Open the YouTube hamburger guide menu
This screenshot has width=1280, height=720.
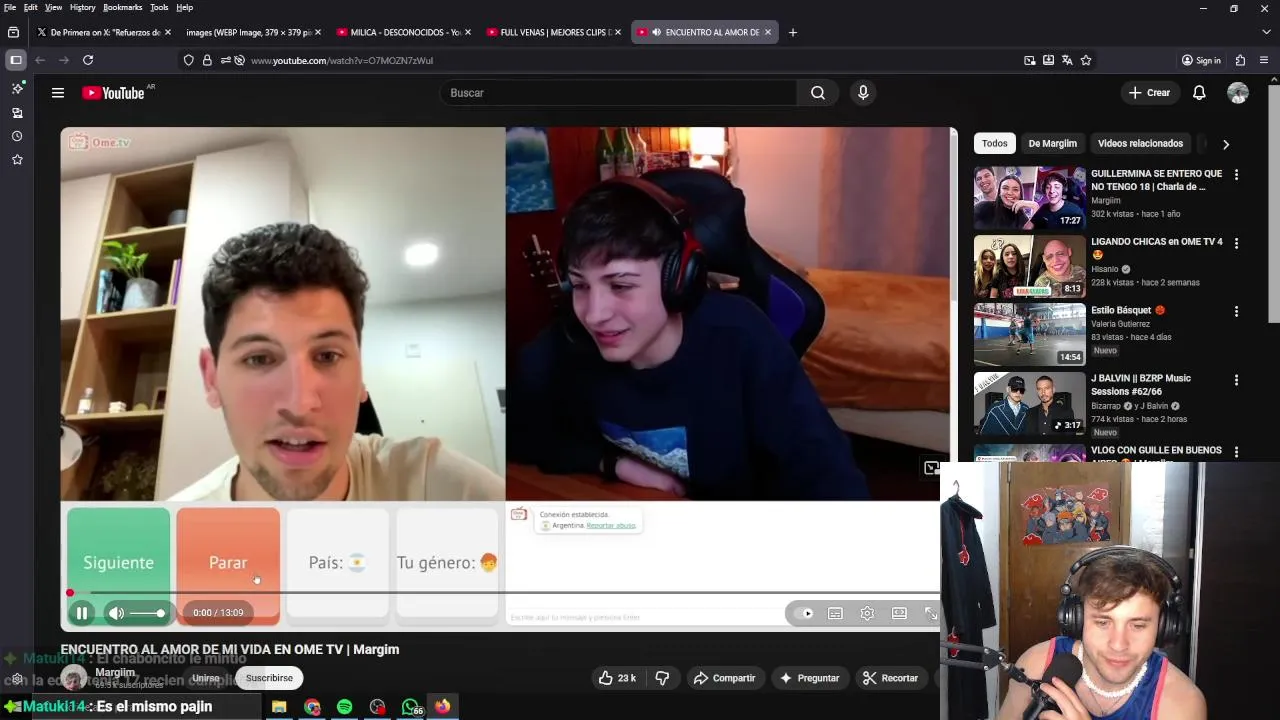tap(58, 93)
